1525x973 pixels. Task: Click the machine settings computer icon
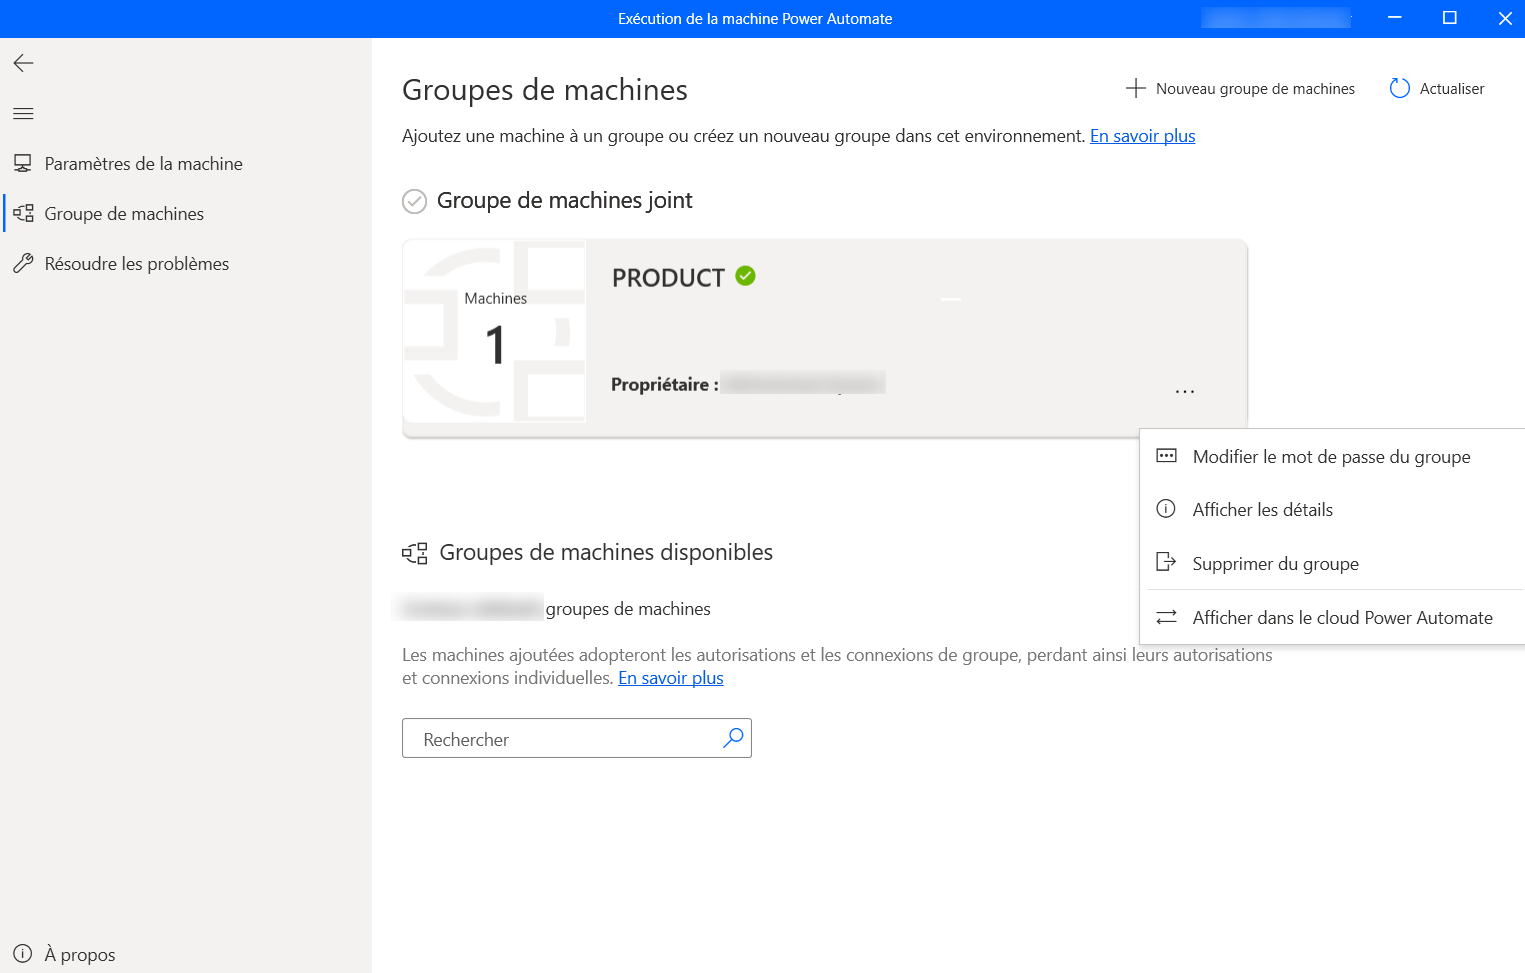(23, 163)
